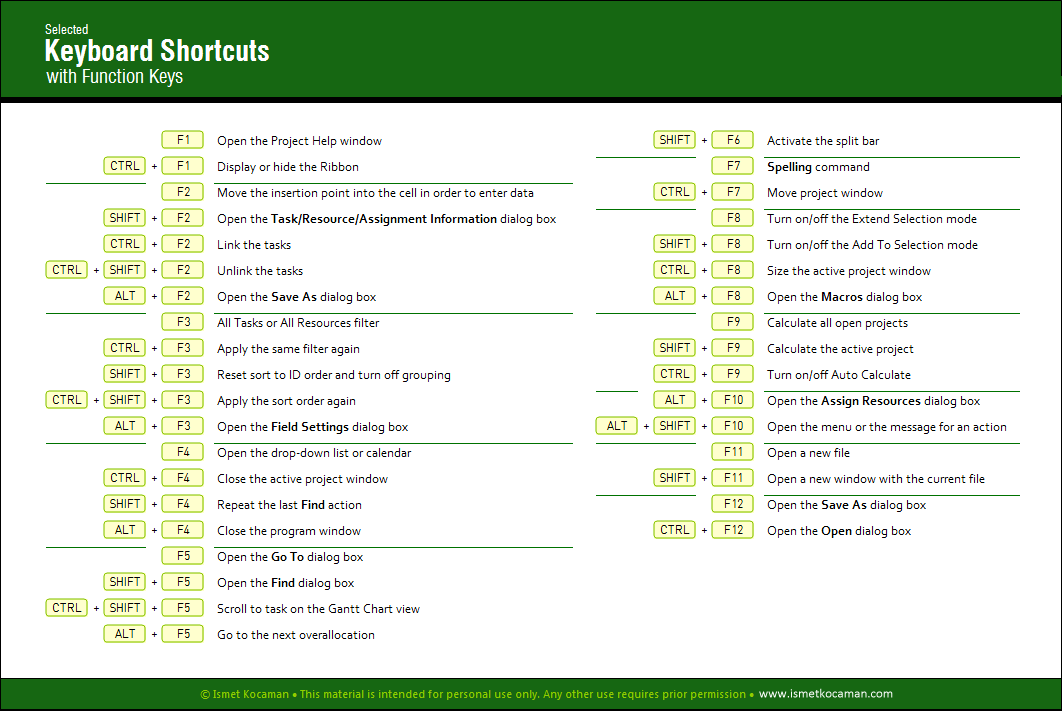
Task: Click the SHIFT key in the 'Scroll to task on the Gantt Chart' row
Action: coord(125,608)
